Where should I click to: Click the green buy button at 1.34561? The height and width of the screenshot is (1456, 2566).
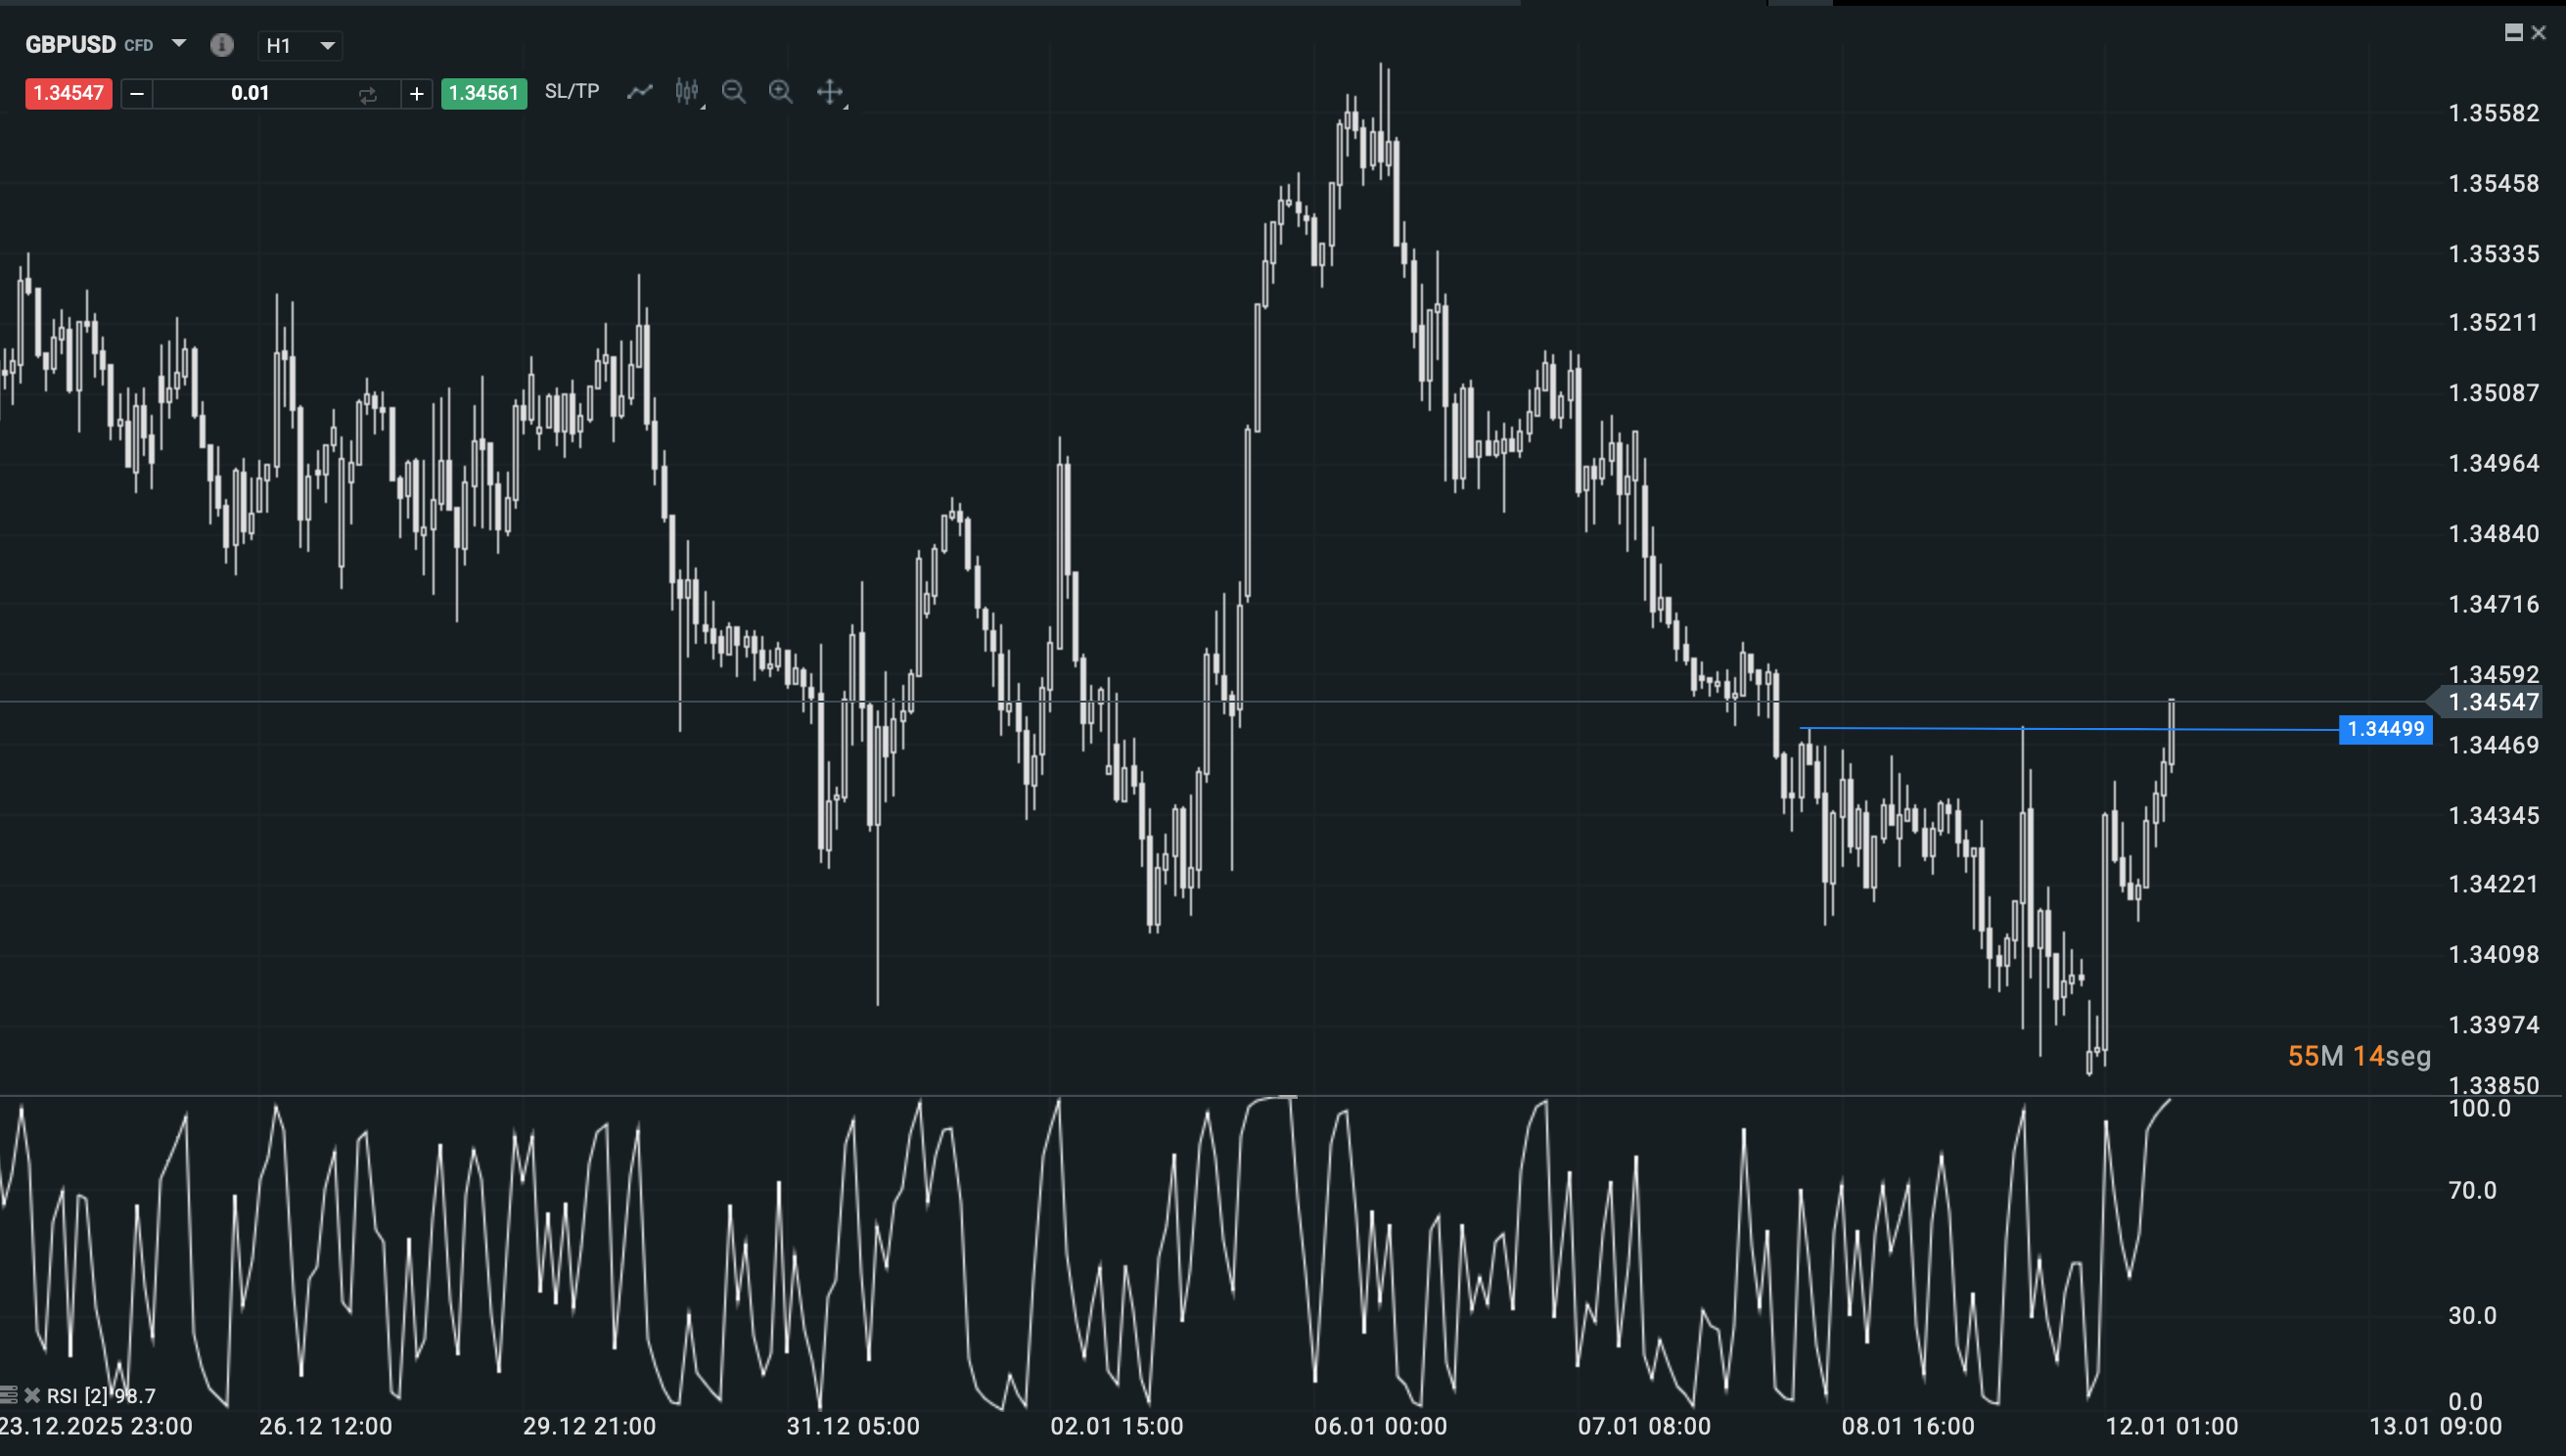(484, 93)
